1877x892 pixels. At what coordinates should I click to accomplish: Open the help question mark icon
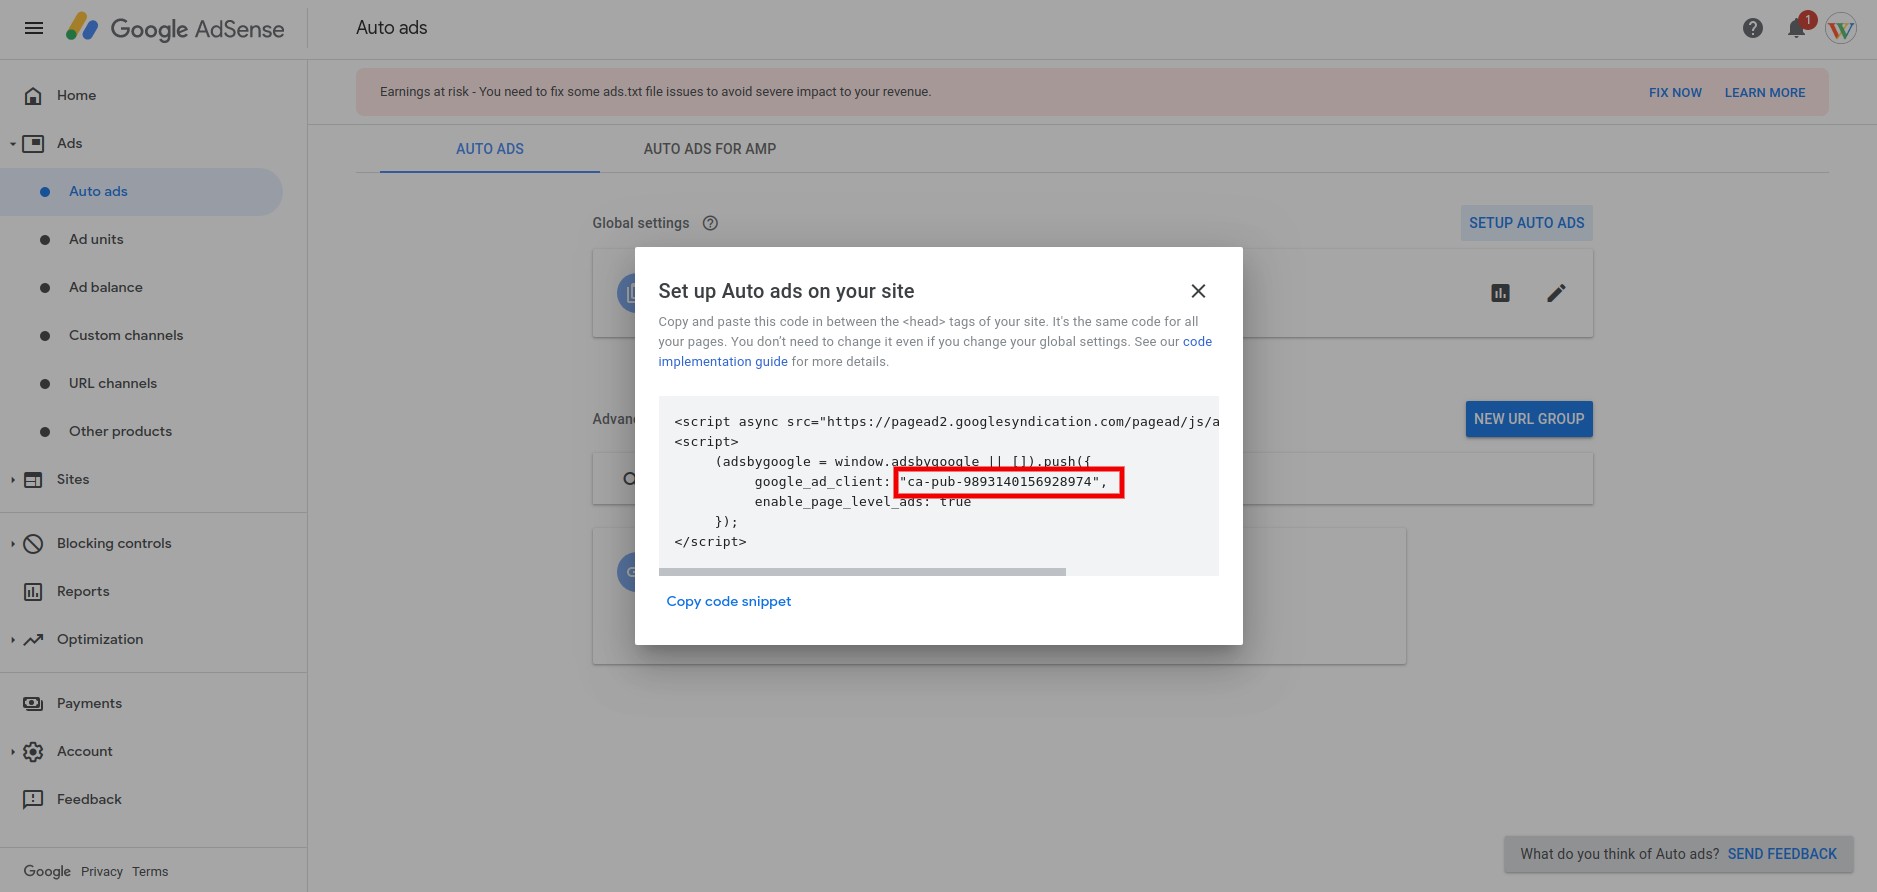pyautogui.click(x=1752, y=28)
